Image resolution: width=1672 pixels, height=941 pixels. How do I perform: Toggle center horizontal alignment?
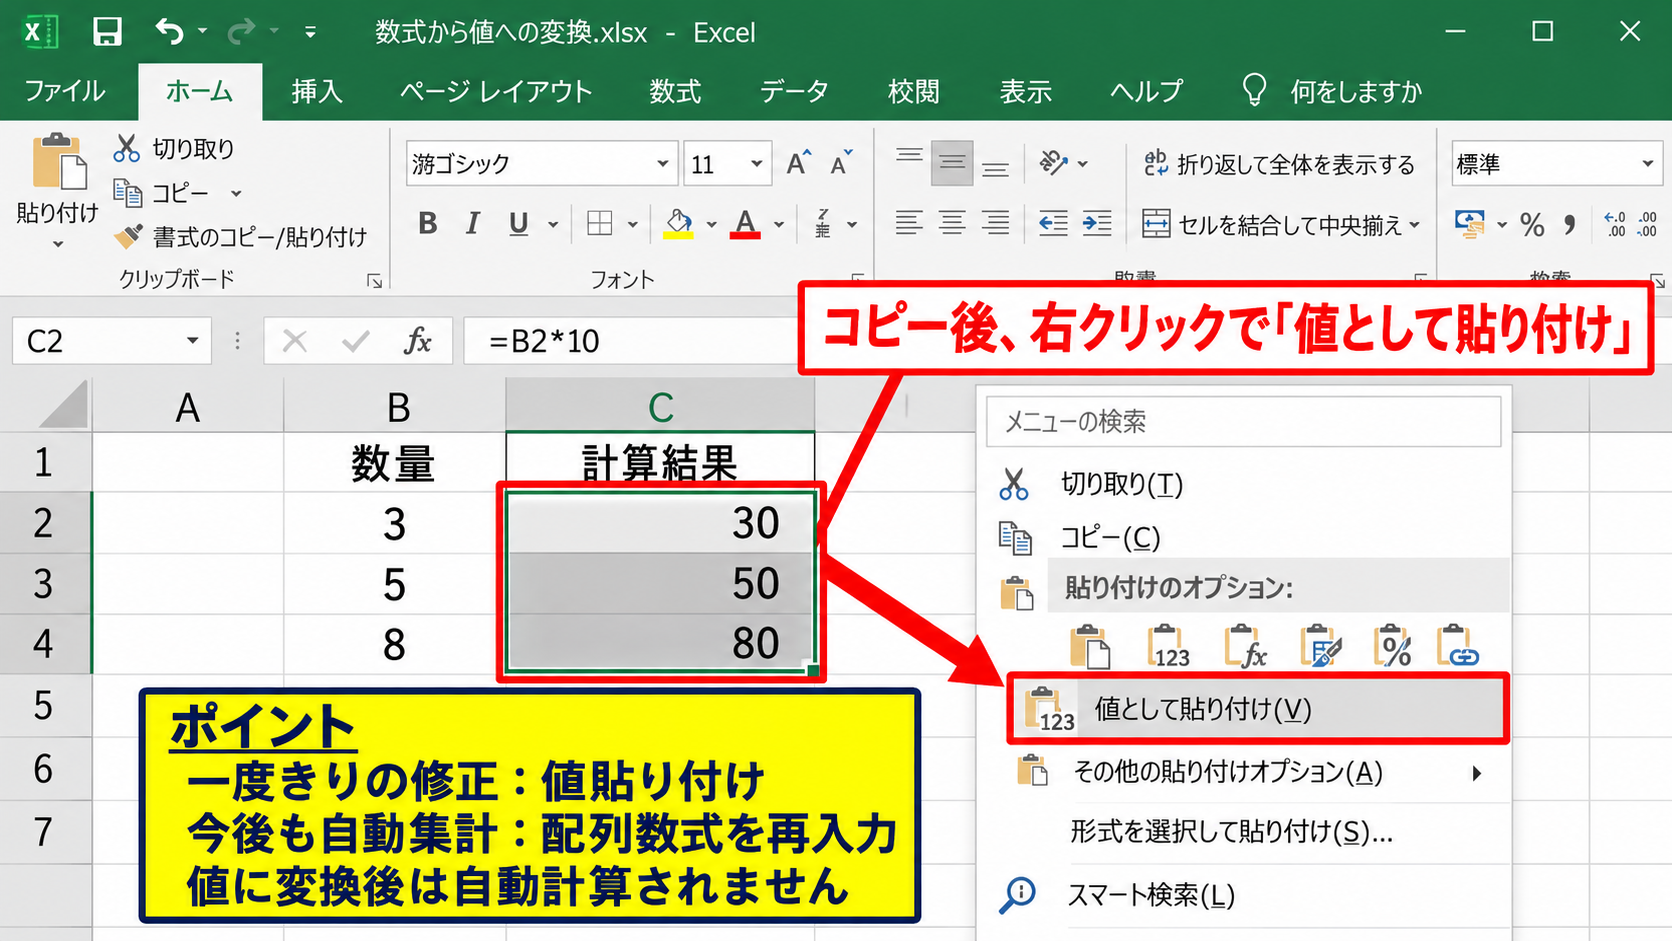[952, 223]
